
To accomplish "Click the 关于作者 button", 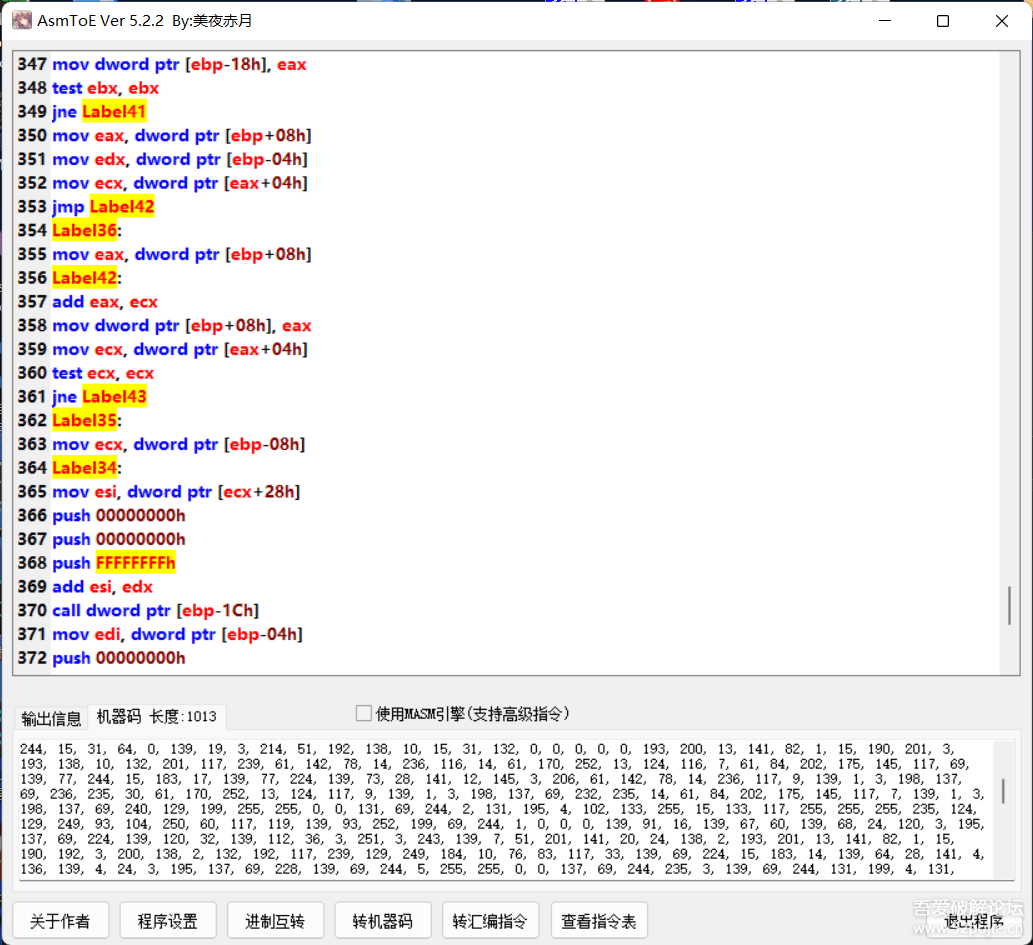I will (x=61, y=920).
